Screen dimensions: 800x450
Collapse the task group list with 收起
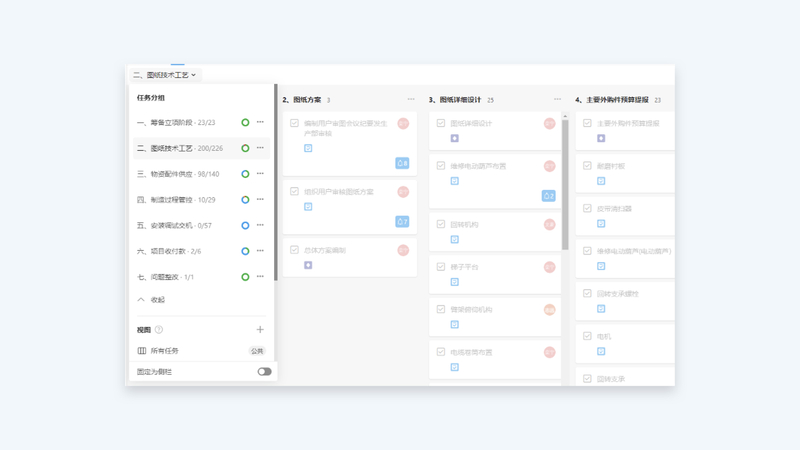[x=151, y=300]
